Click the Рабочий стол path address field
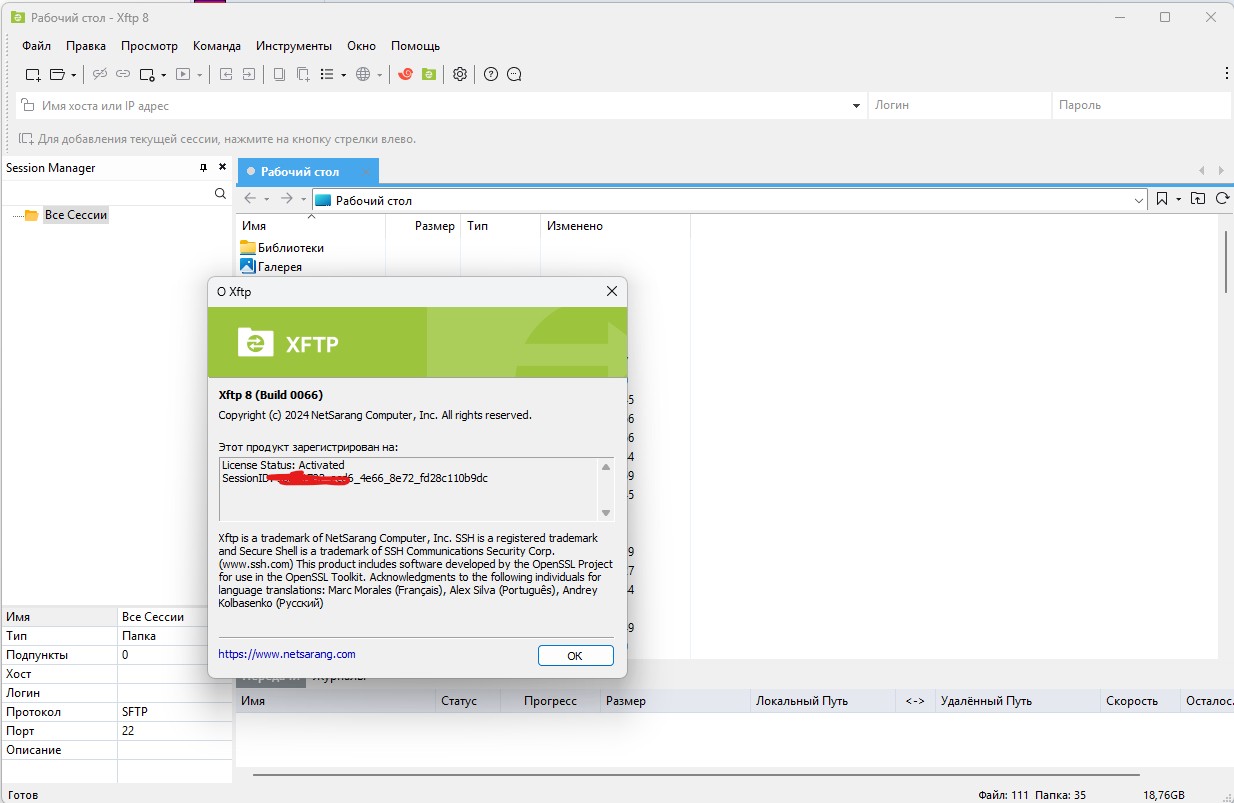The height and width of the screenshot is (803, 1234). tap(730, 200)
